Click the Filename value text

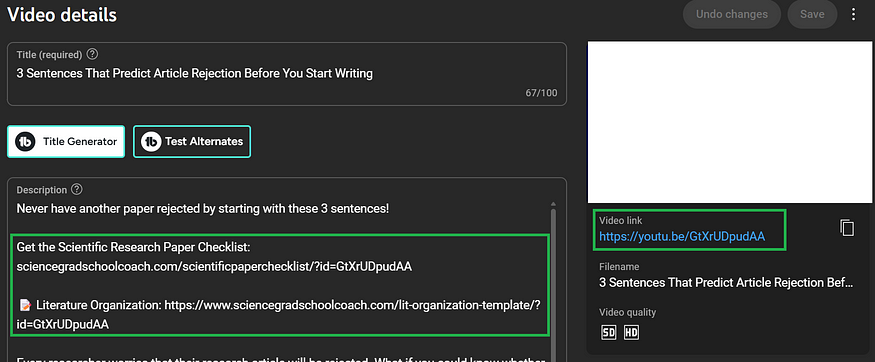click(726, 283)
